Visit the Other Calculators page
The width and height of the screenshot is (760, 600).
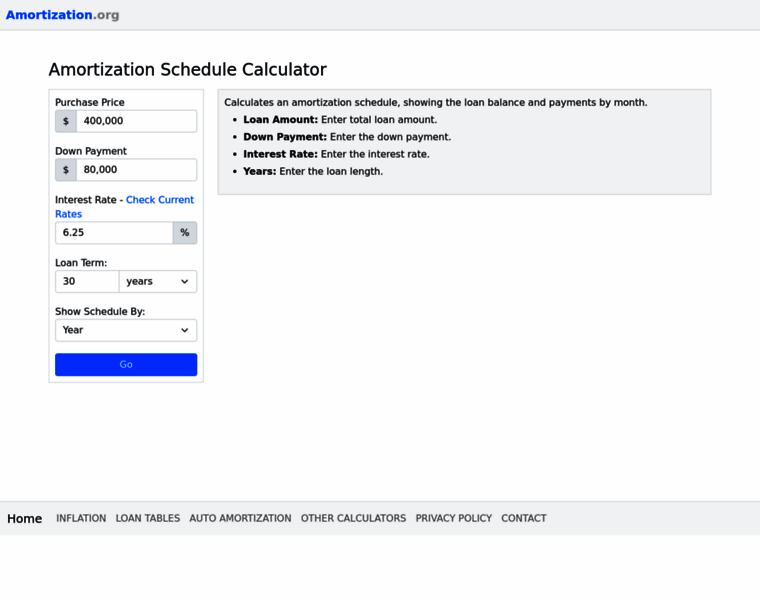[353, 519]
